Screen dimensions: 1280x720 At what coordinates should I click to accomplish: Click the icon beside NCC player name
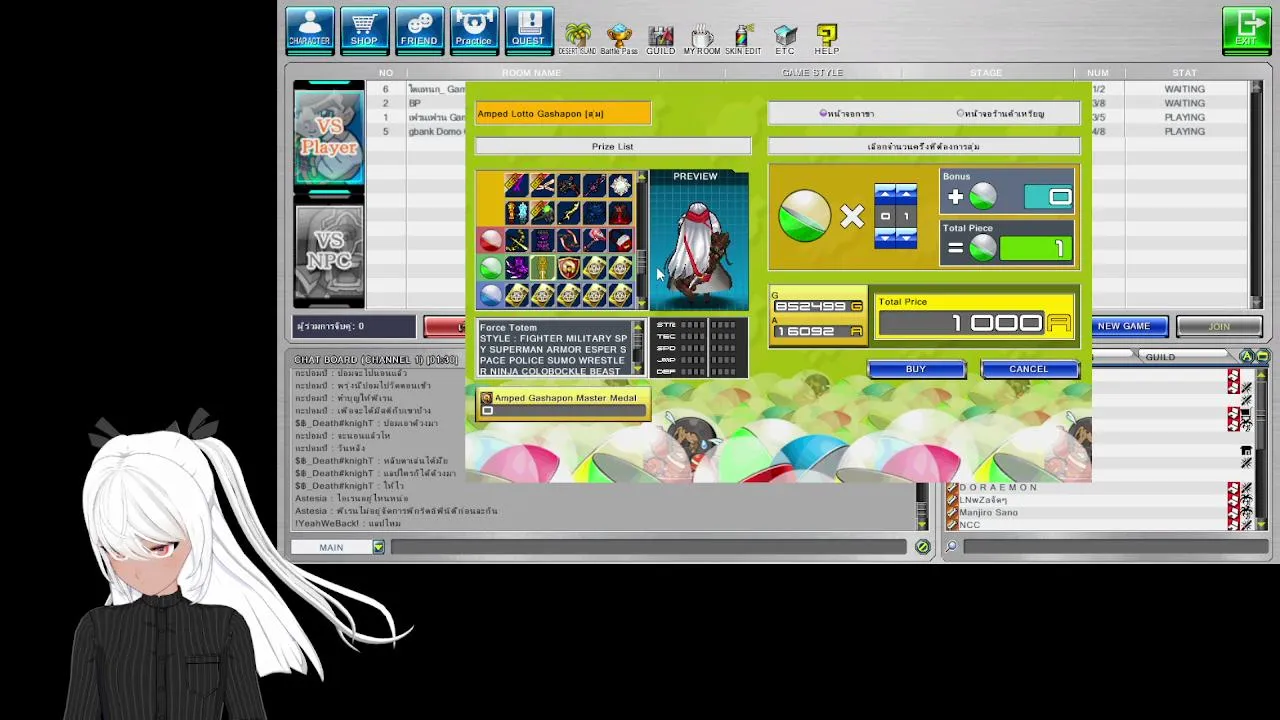[x=952, y=524]
